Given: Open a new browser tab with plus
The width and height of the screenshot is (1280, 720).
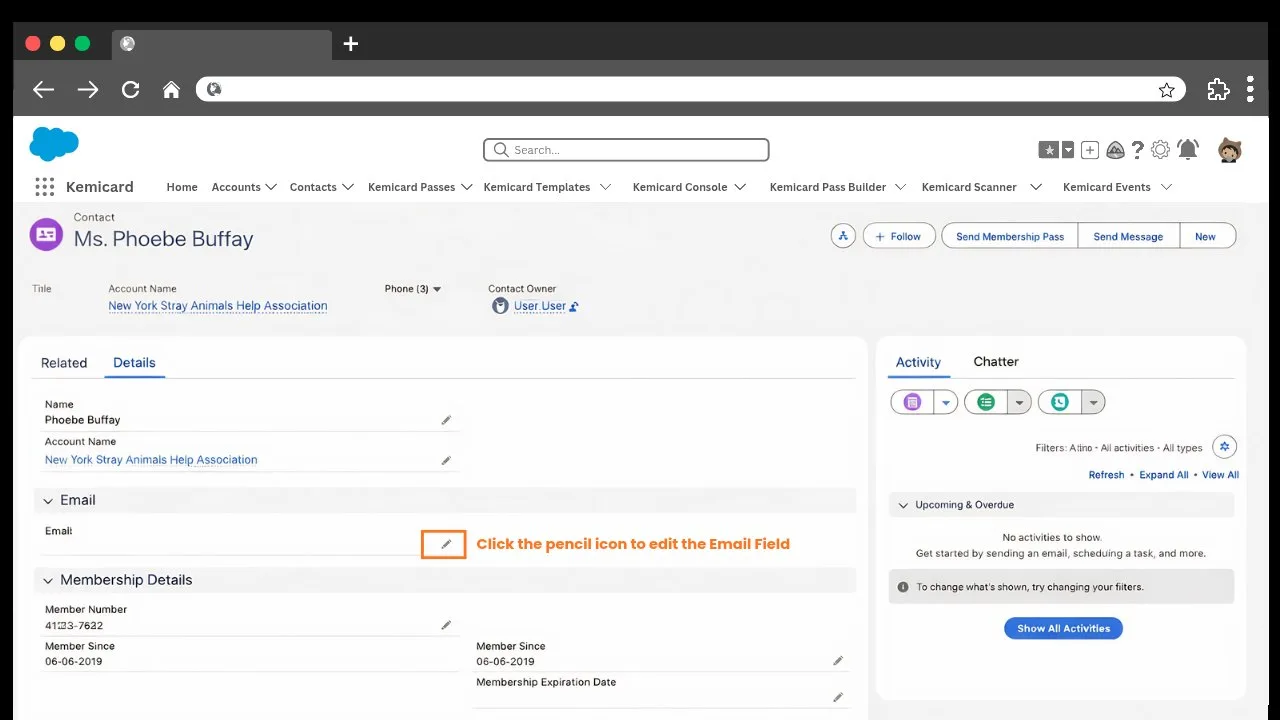Looking at the screenshot, I should coord(350,44).
